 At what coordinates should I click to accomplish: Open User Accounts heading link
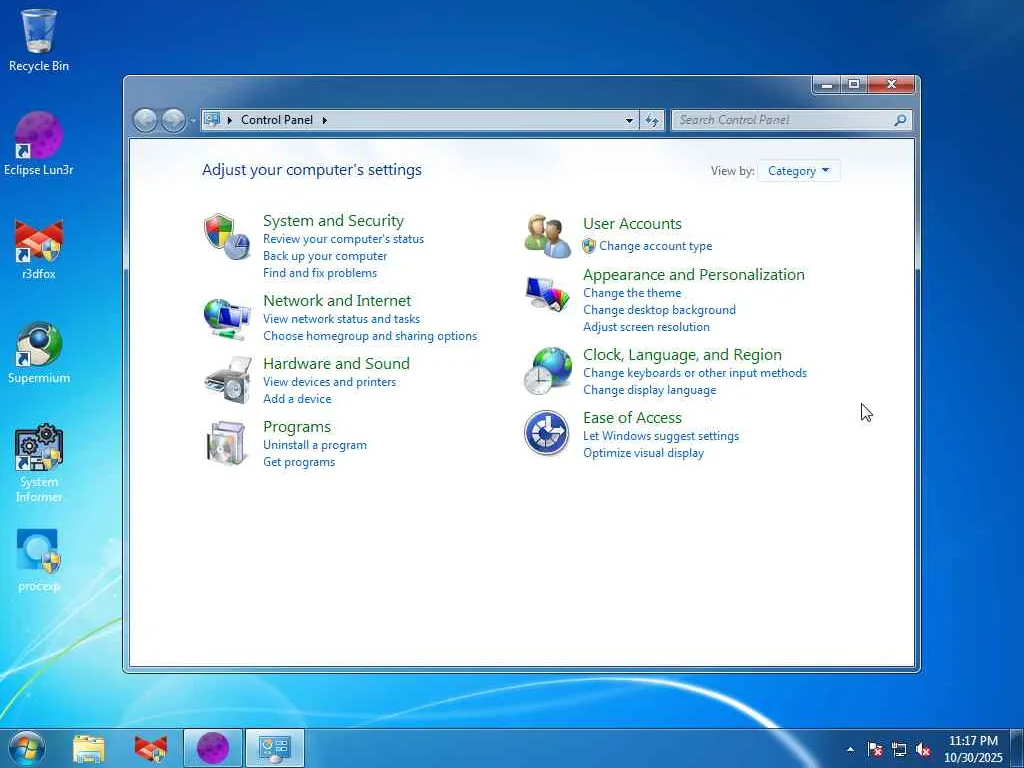(632, 223)
